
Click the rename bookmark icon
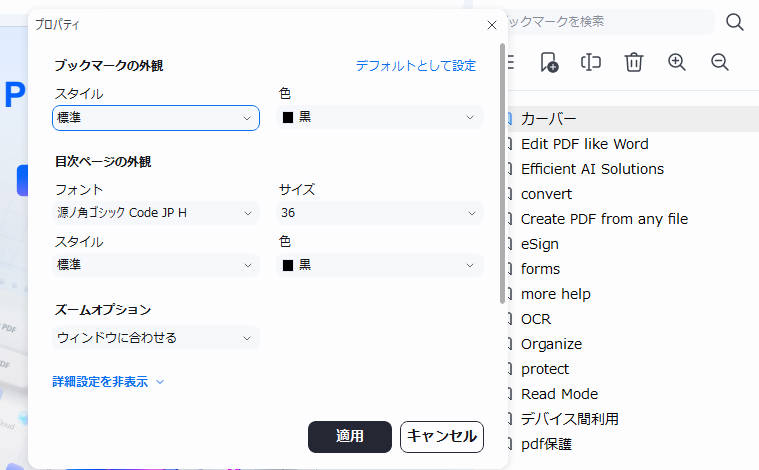591,62
